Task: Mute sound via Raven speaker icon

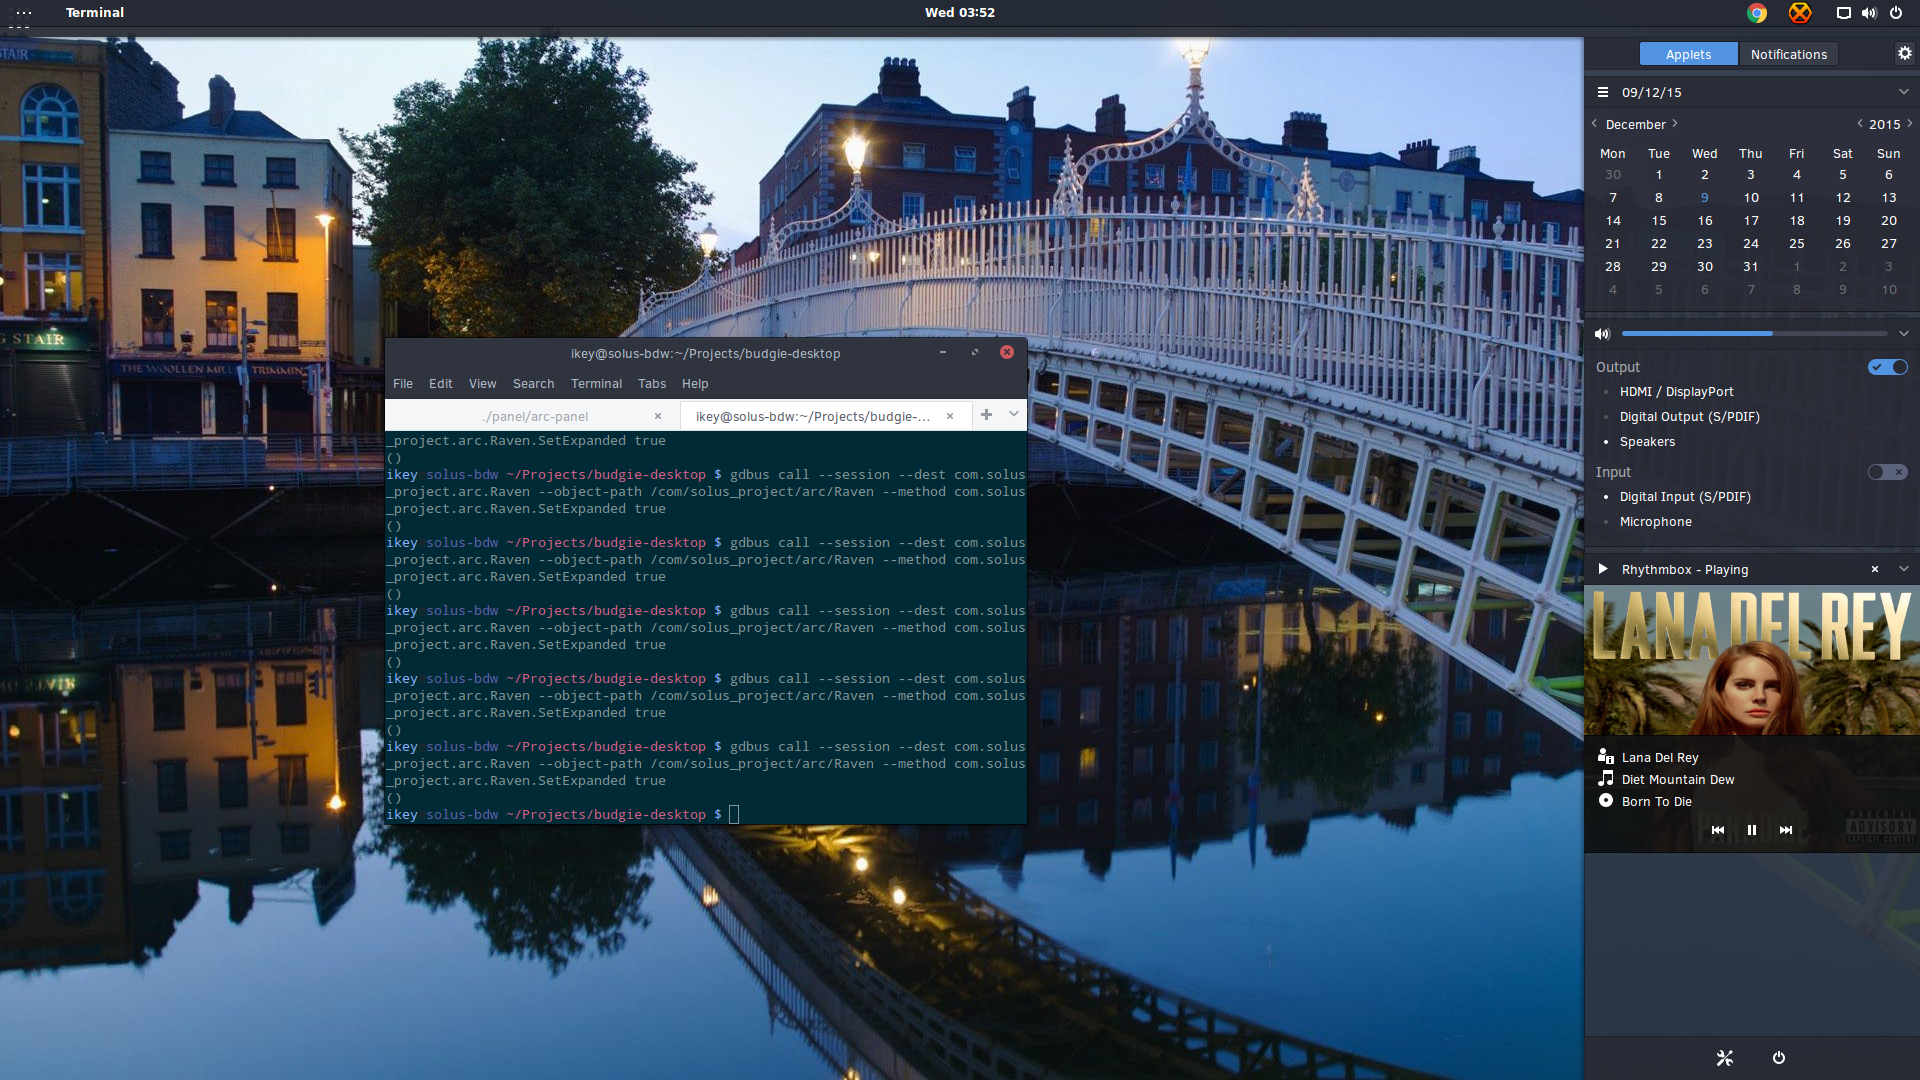Action: point(1603,334)
